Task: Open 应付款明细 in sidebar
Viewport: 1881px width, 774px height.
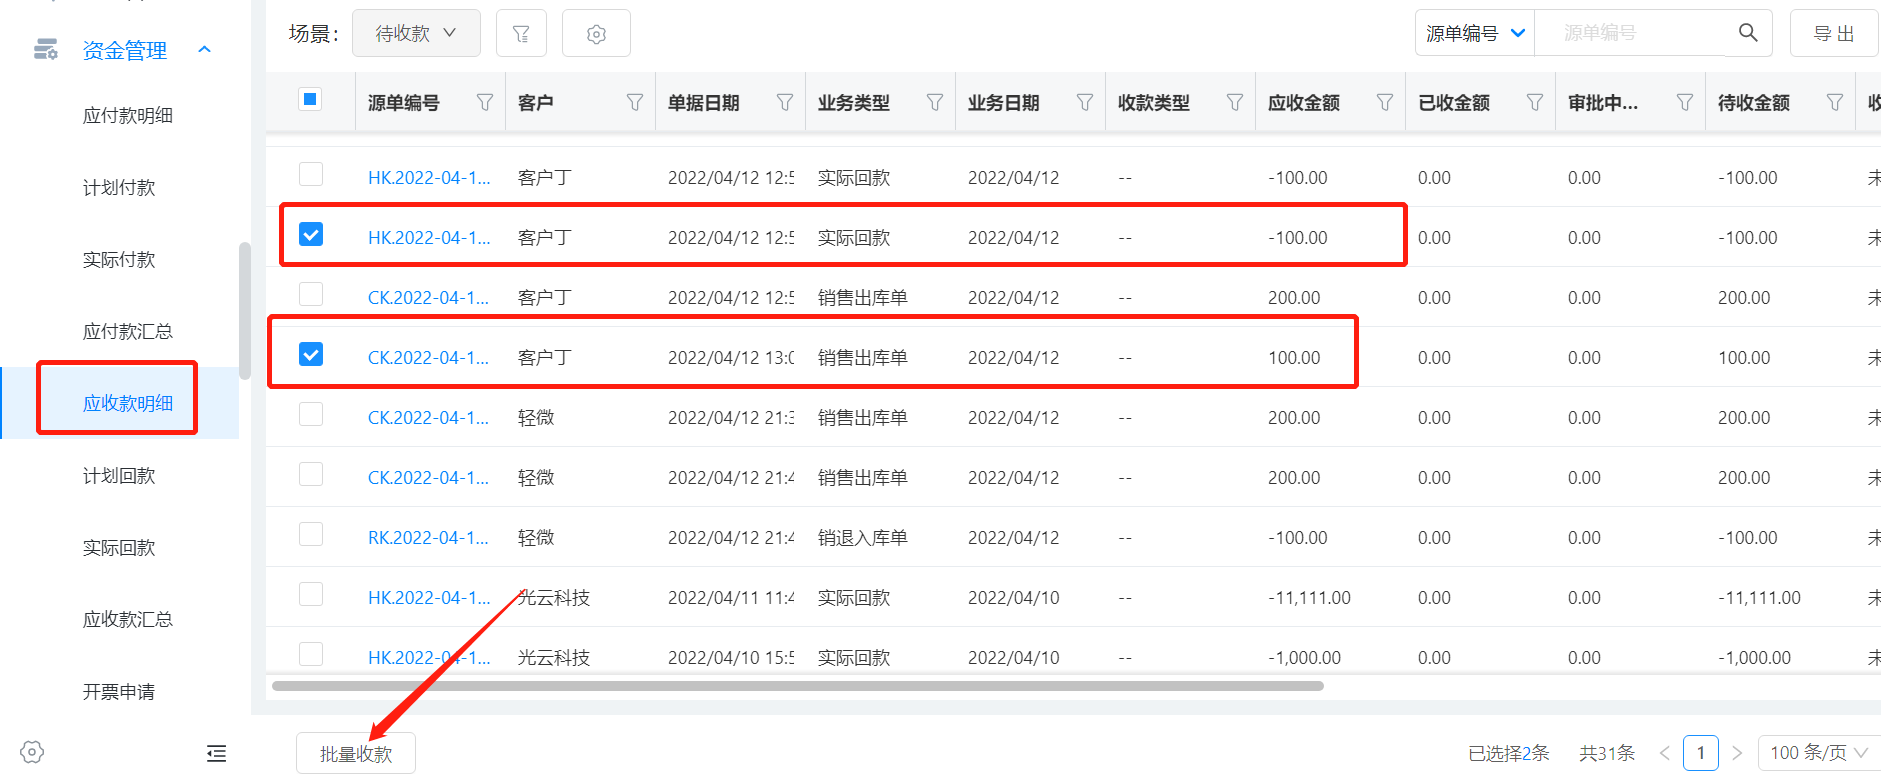Action: tap(128, 116)
